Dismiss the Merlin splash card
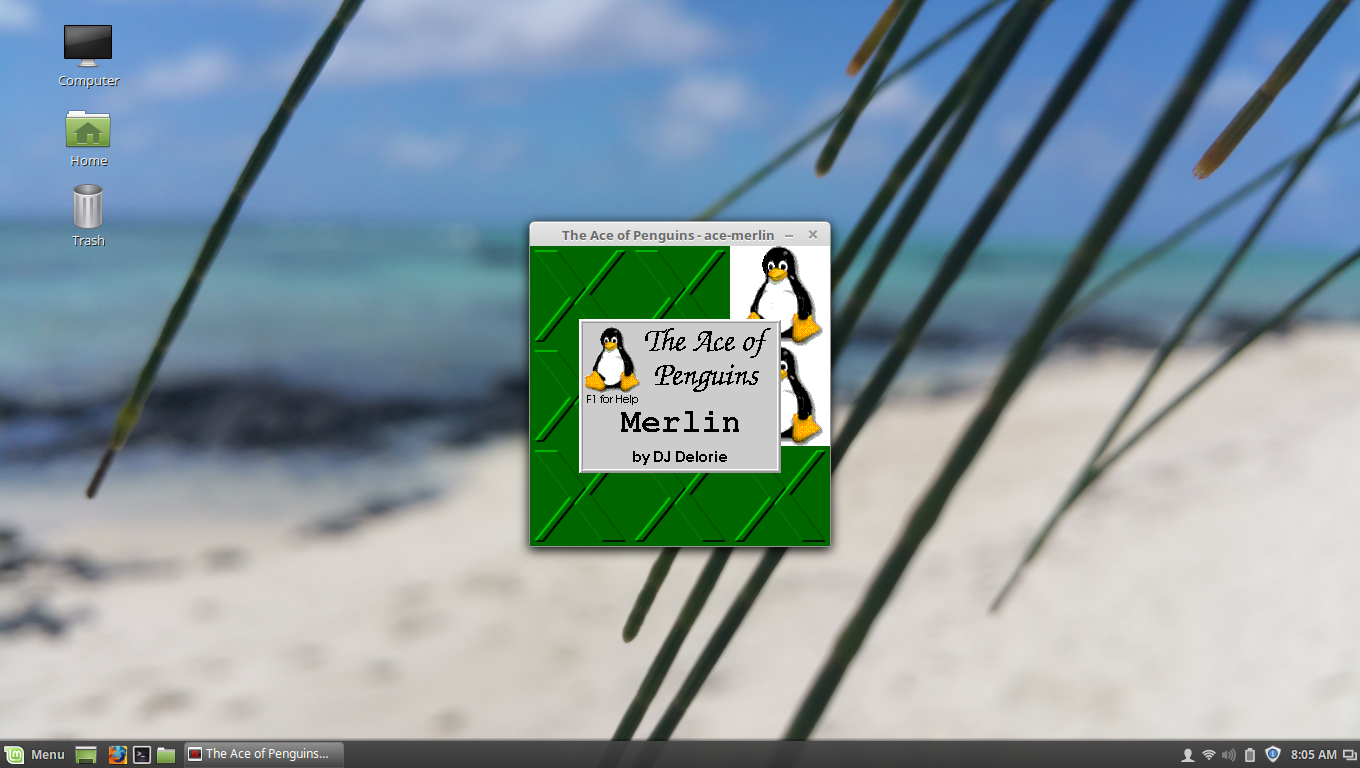 680,396
